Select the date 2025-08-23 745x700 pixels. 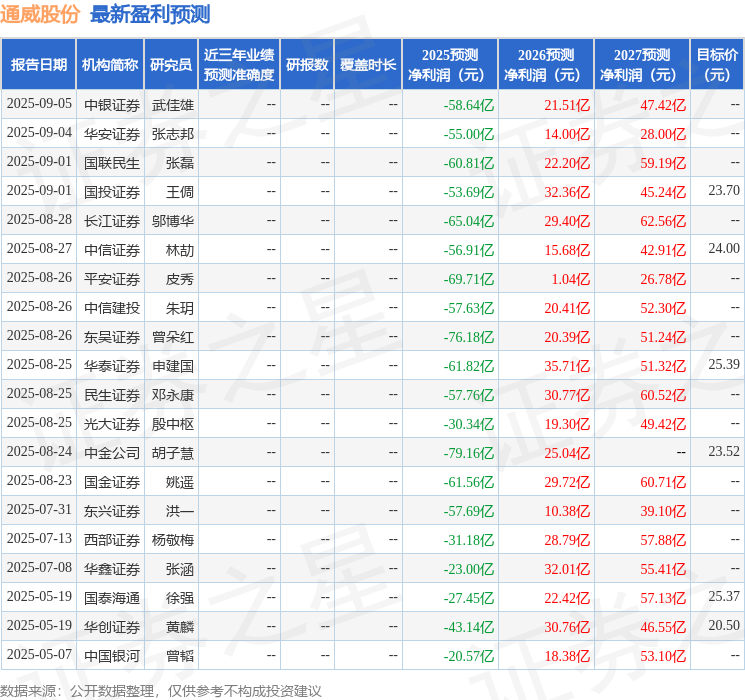39,481
